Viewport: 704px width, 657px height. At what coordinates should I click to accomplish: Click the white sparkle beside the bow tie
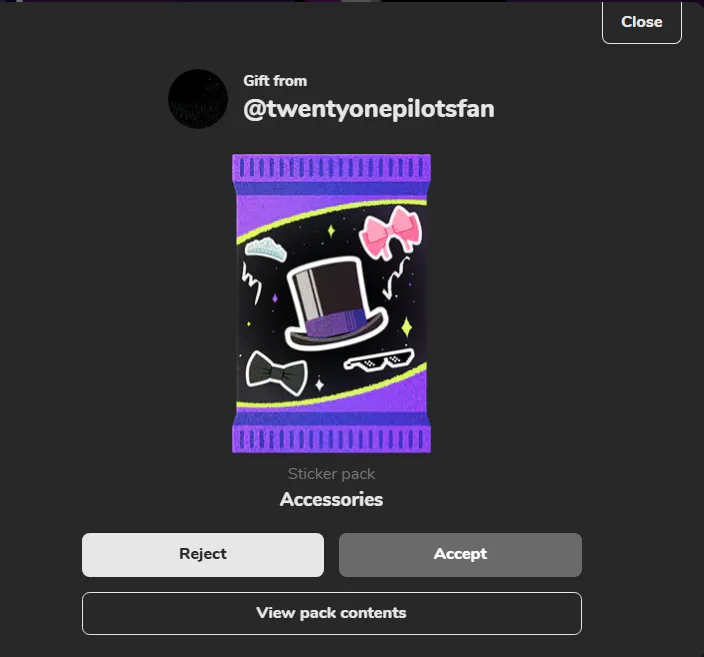point(319,384)
